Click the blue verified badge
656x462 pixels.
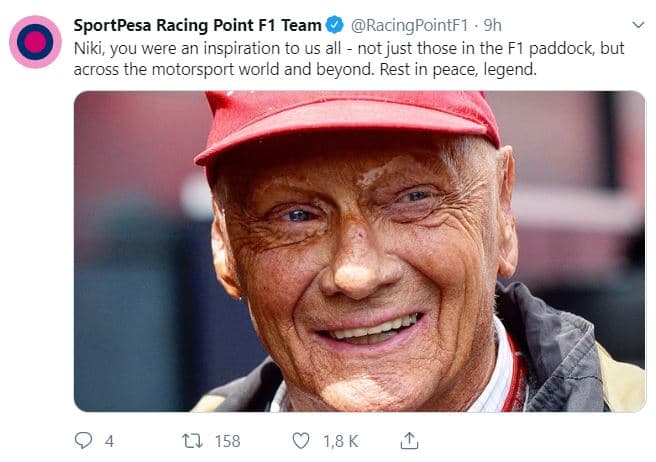(x=336, y=25)
